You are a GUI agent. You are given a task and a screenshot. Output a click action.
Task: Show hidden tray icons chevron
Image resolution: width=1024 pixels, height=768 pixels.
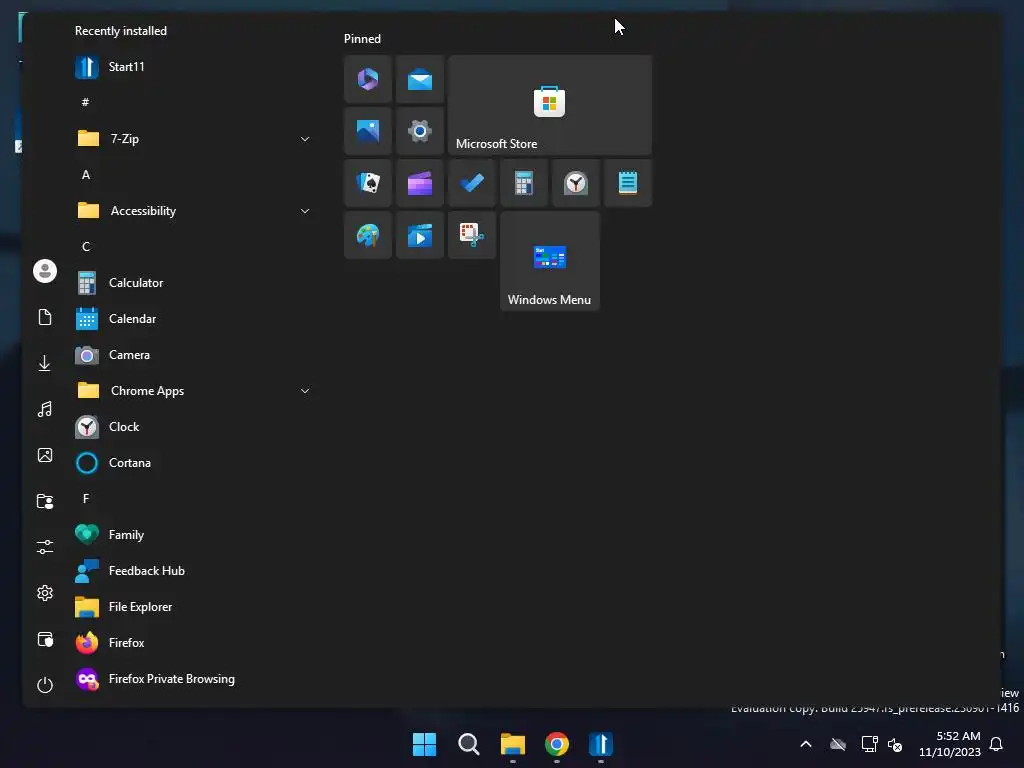[806, 744]
